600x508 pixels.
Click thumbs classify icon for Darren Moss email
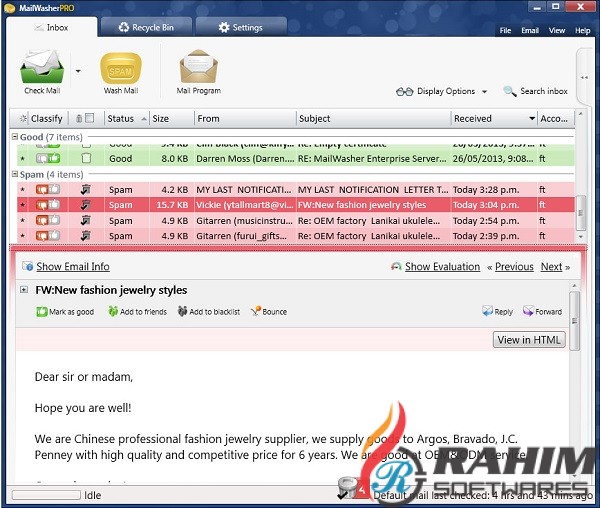pyautogui.click(x=48, y=158)
